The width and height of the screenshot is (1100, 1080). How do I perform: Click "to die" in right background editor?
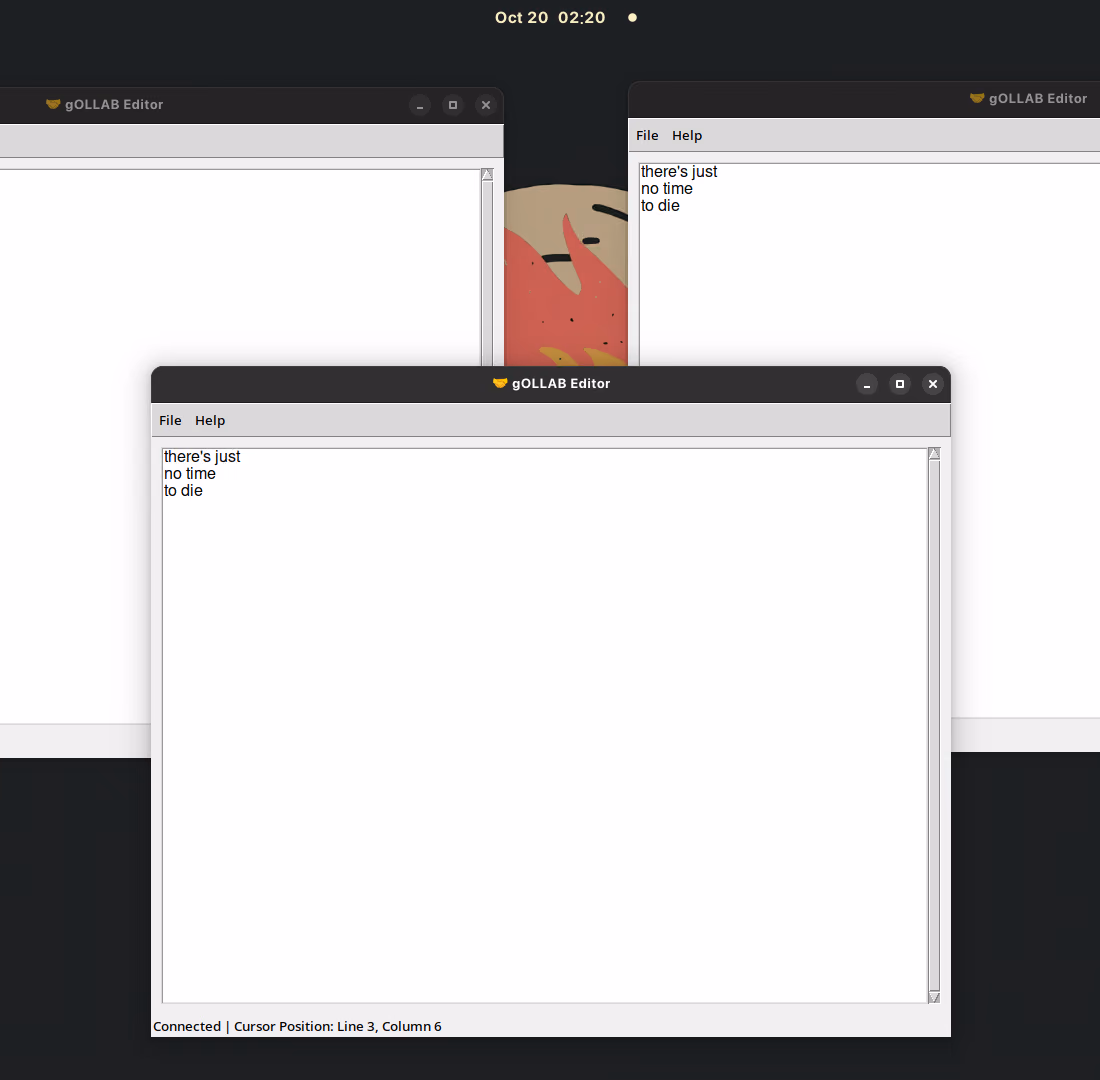(x=660, y=206)
